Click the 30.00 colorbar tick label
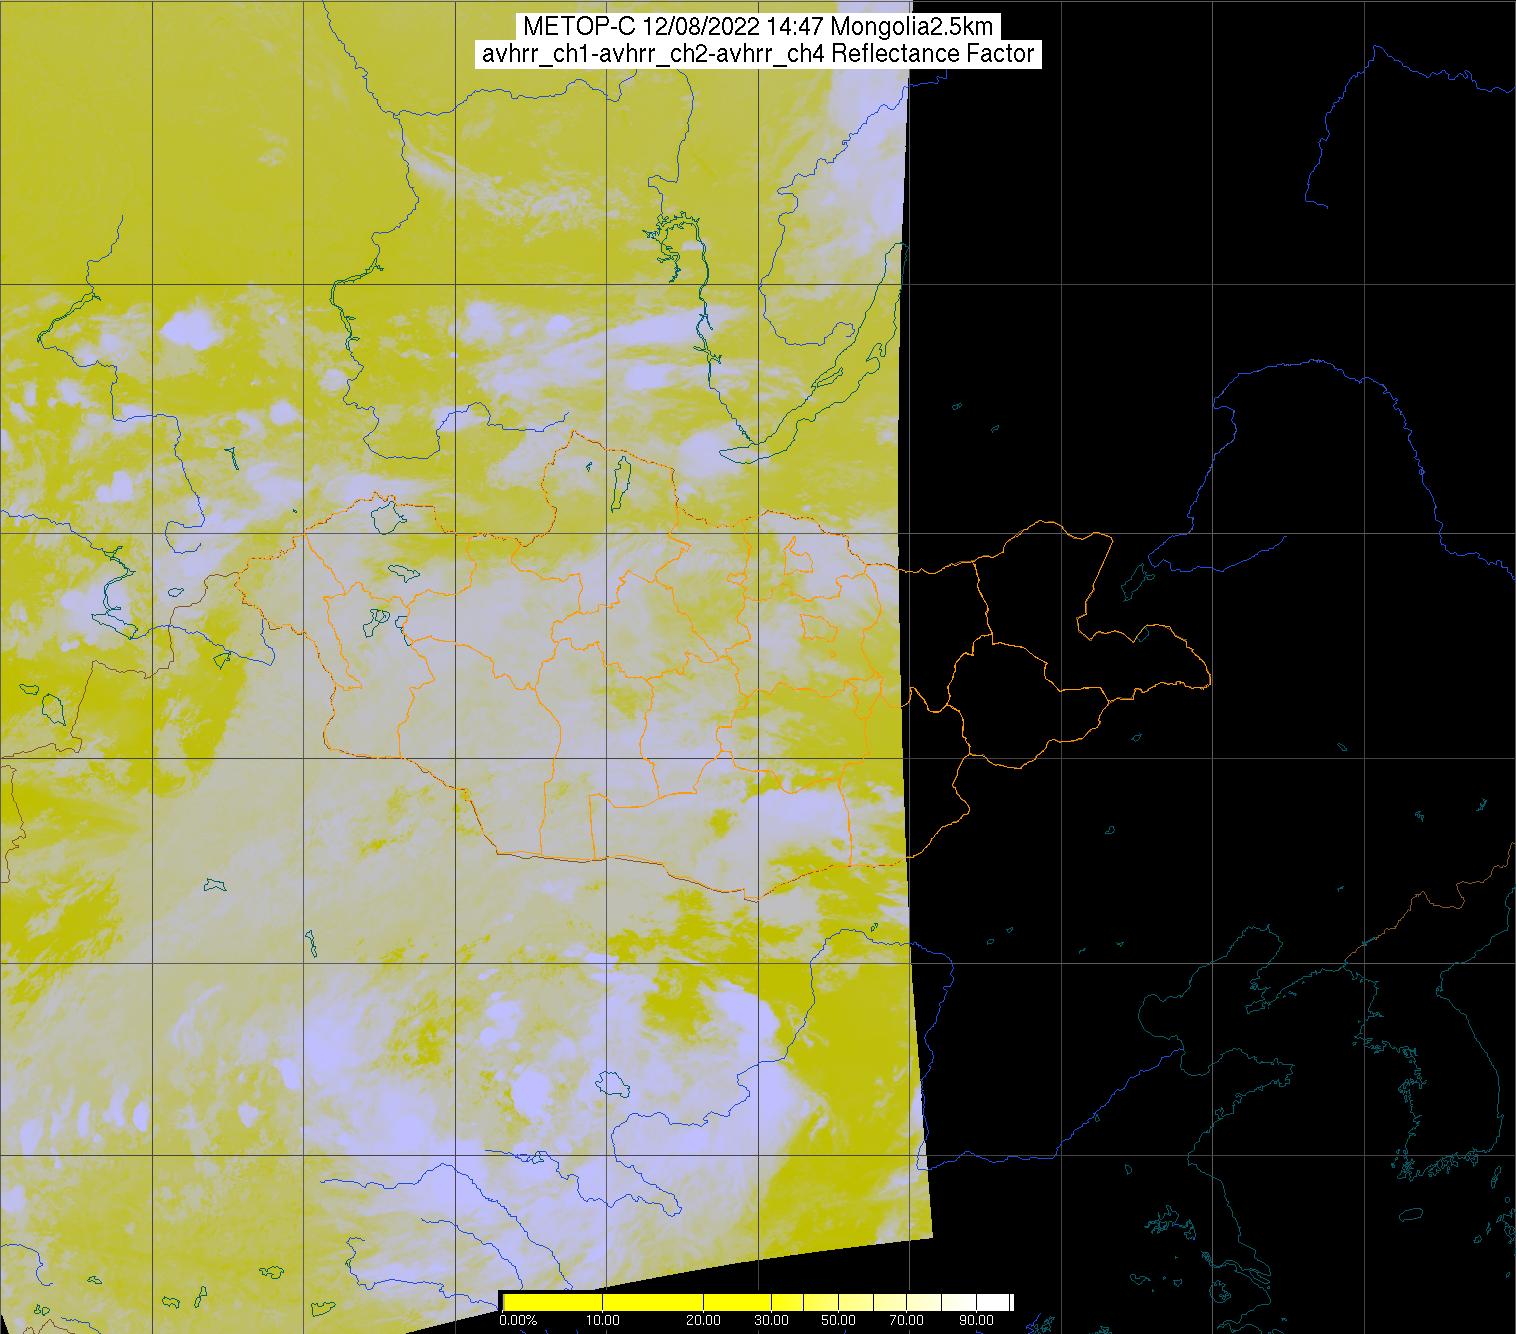 771,1320
